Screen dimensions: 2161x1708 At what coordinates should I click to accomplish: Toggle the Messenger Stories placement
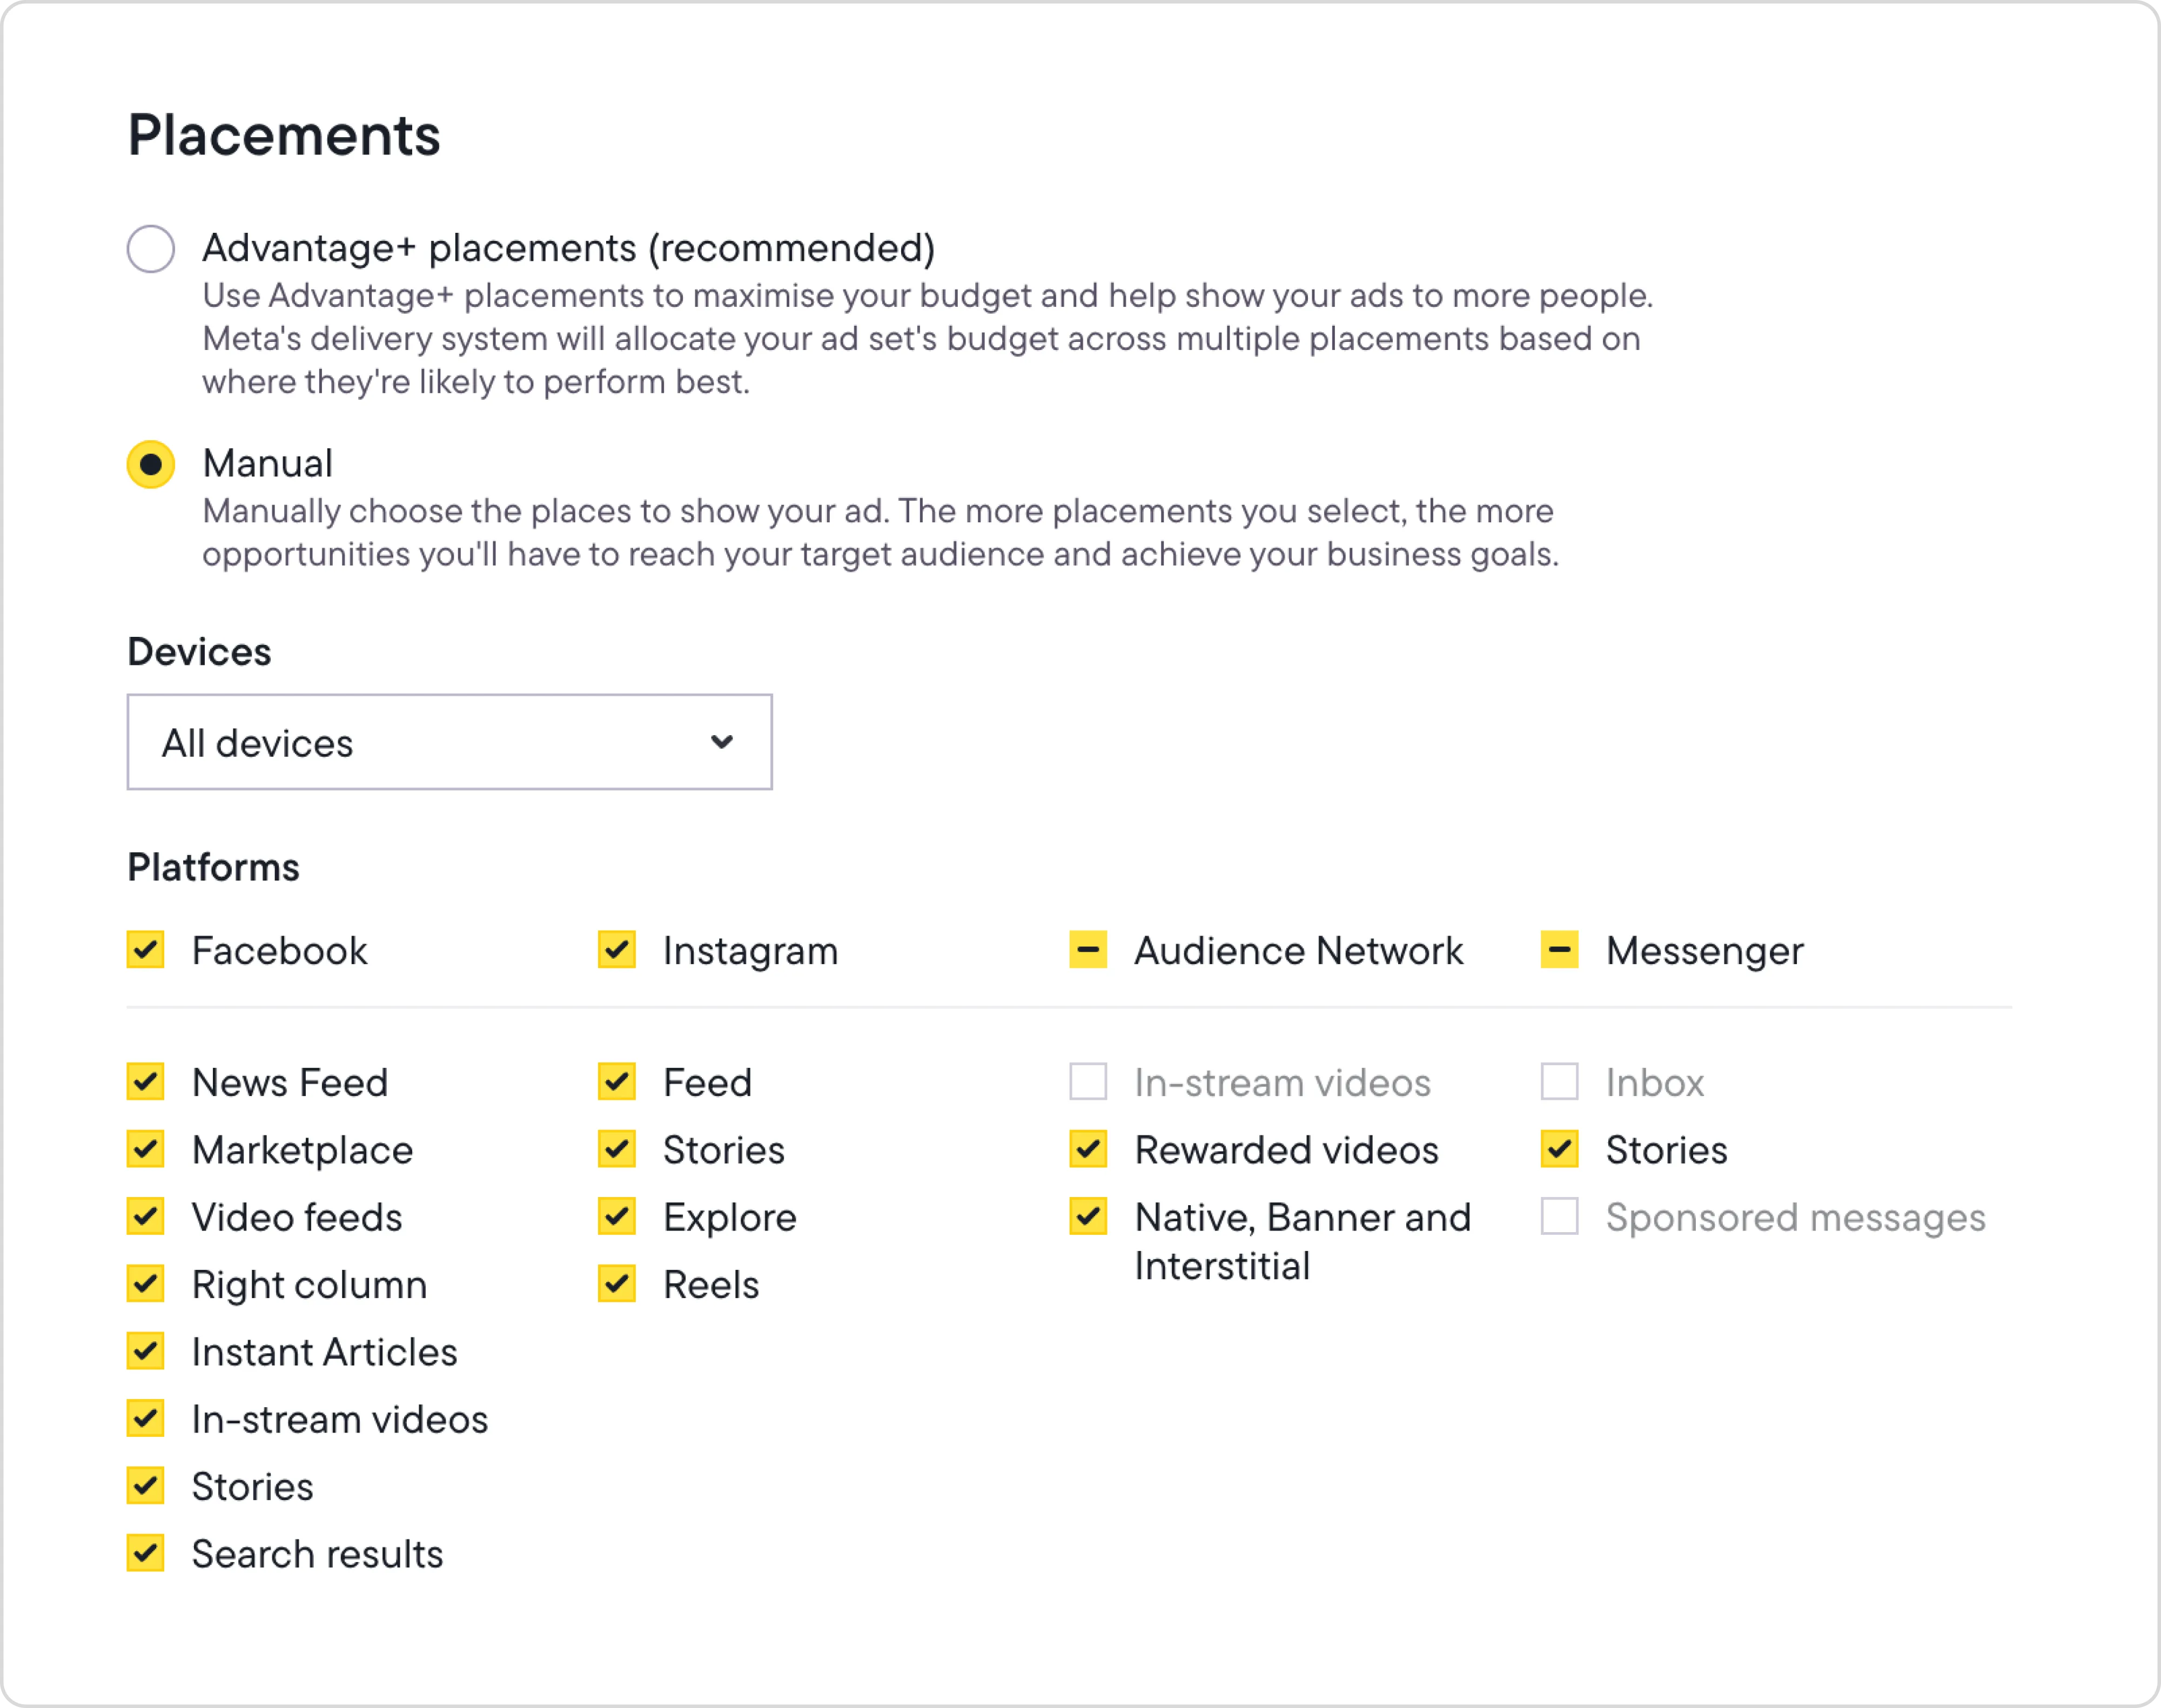[x=1560, y=1150]
